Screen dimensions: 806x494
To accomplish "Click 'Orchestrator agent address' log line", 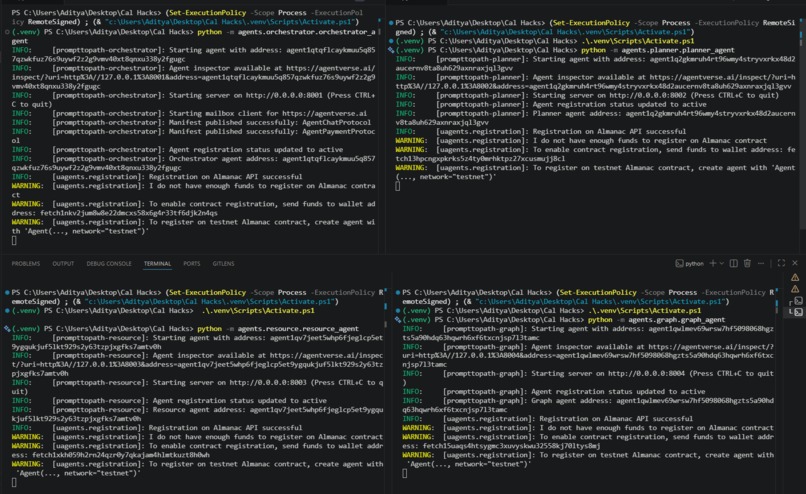I will (x=193, y=163).
